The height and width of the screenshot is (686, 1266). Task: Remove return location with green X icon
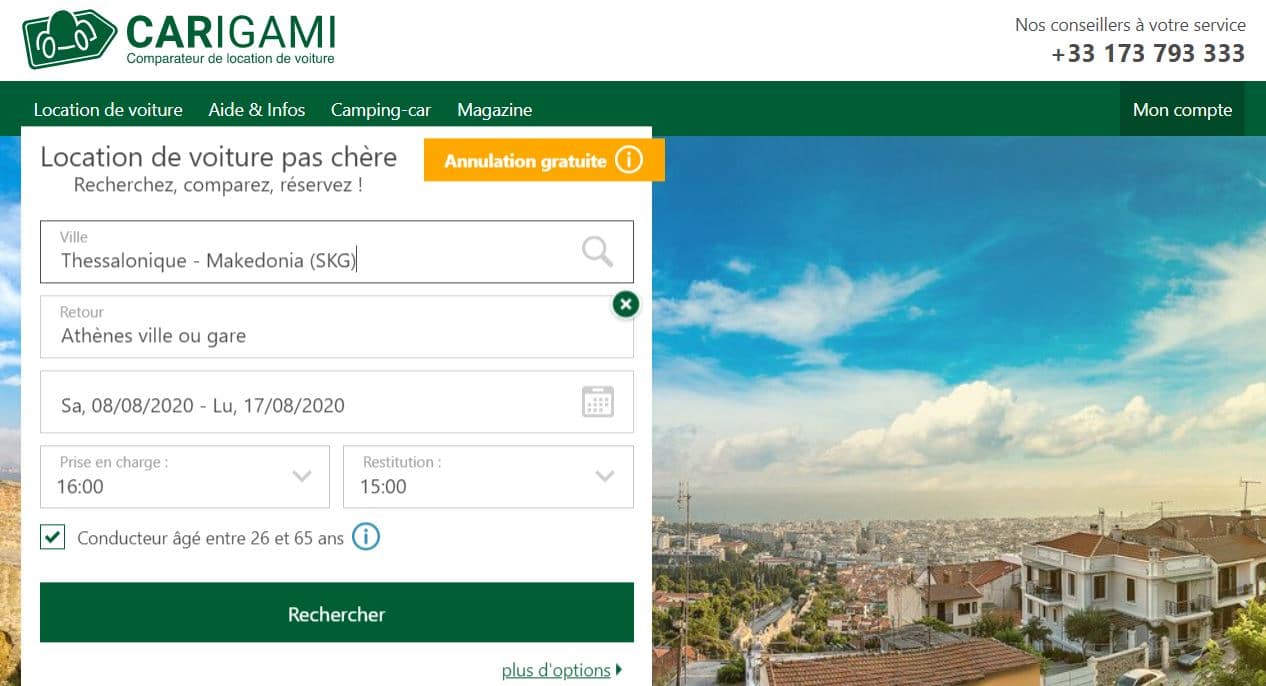625,304
